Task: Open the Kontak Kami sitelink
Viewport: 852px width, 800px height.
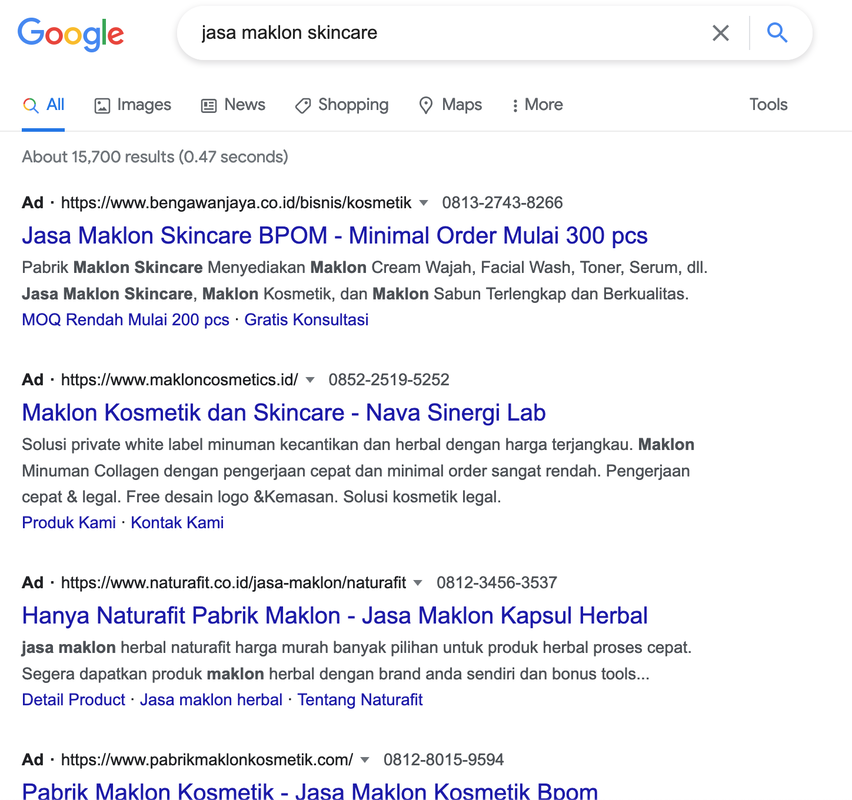Action: [177, 523]
